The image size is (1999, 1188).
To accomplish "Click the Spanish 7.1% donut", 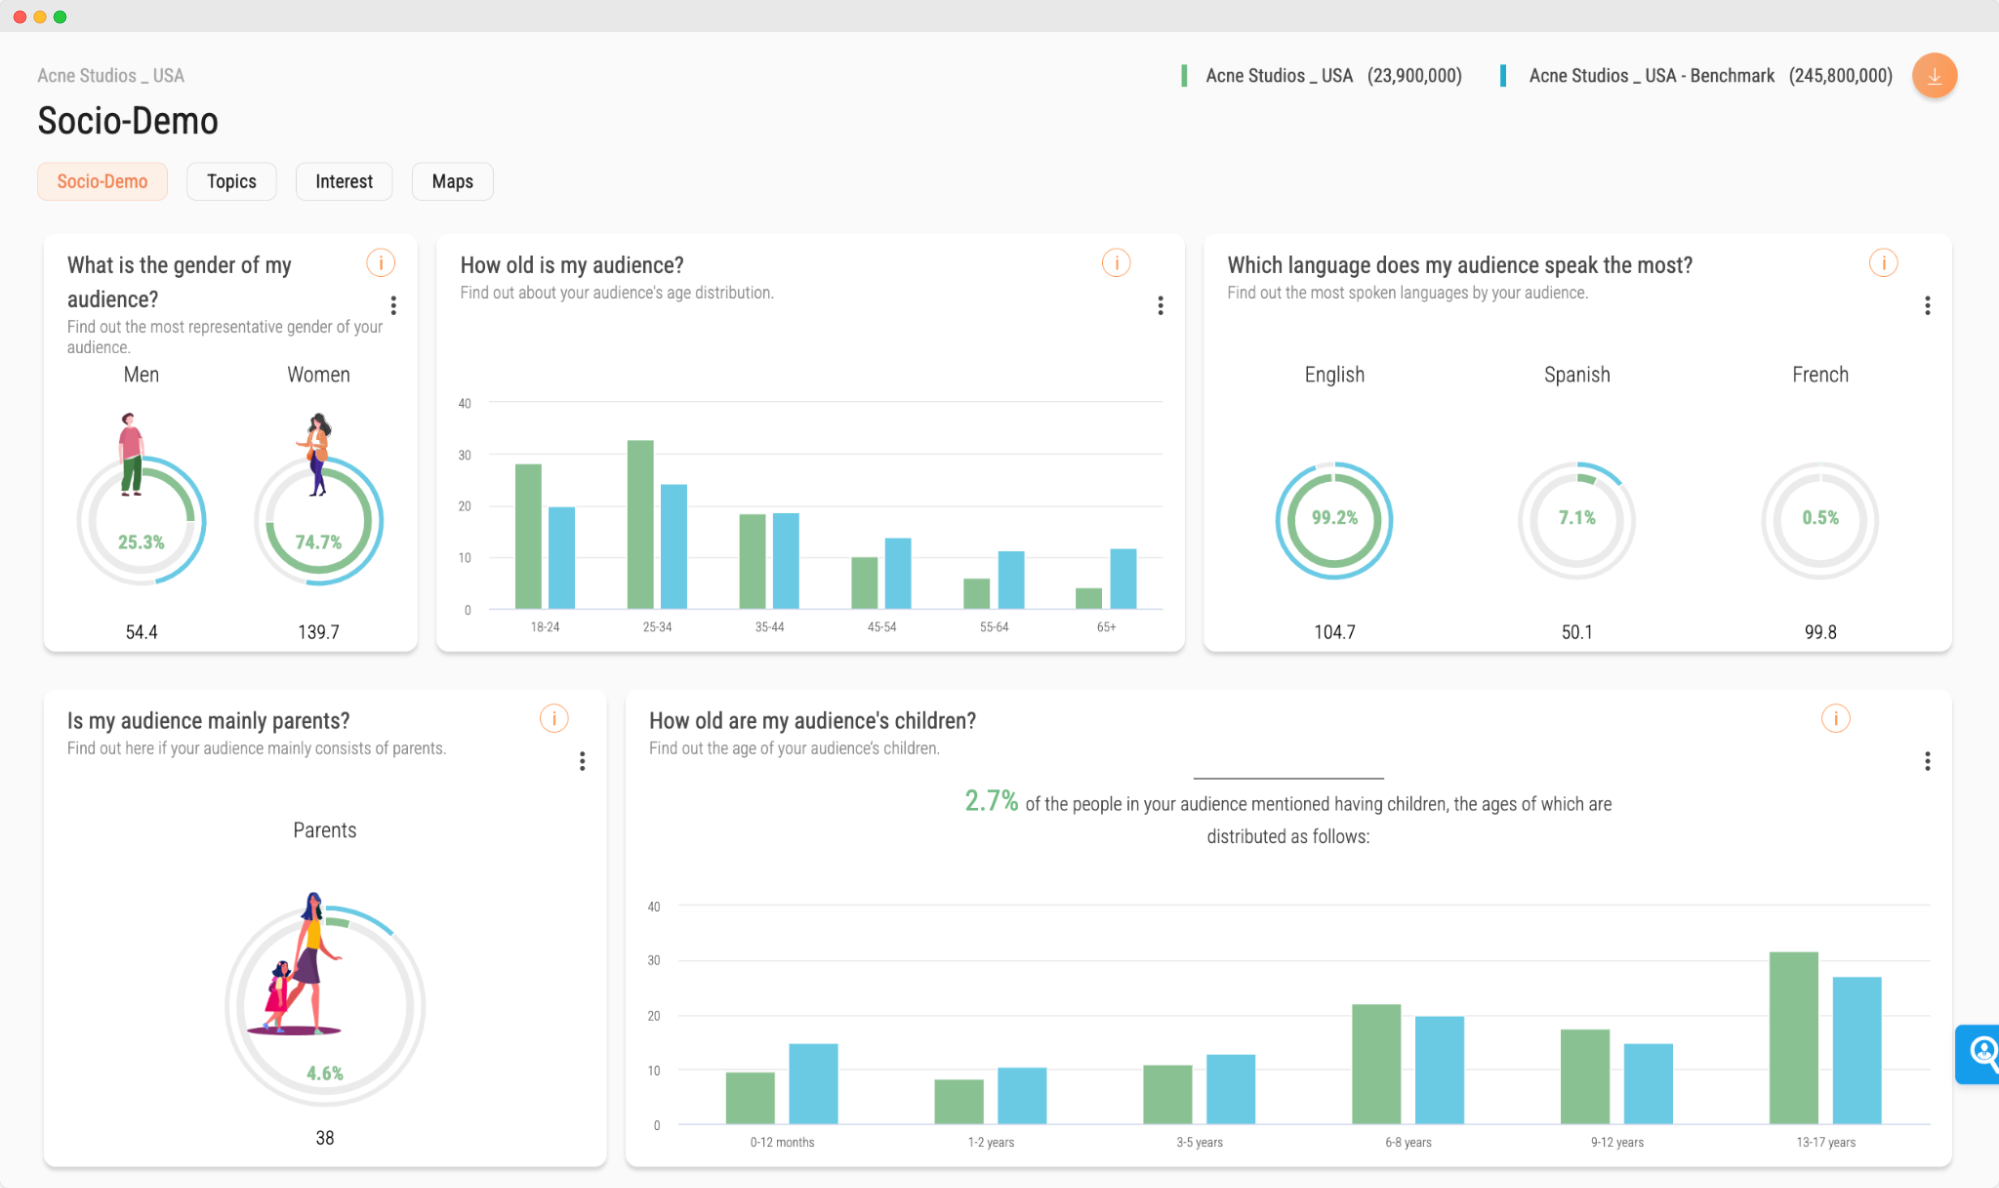I will point(1577,519).
